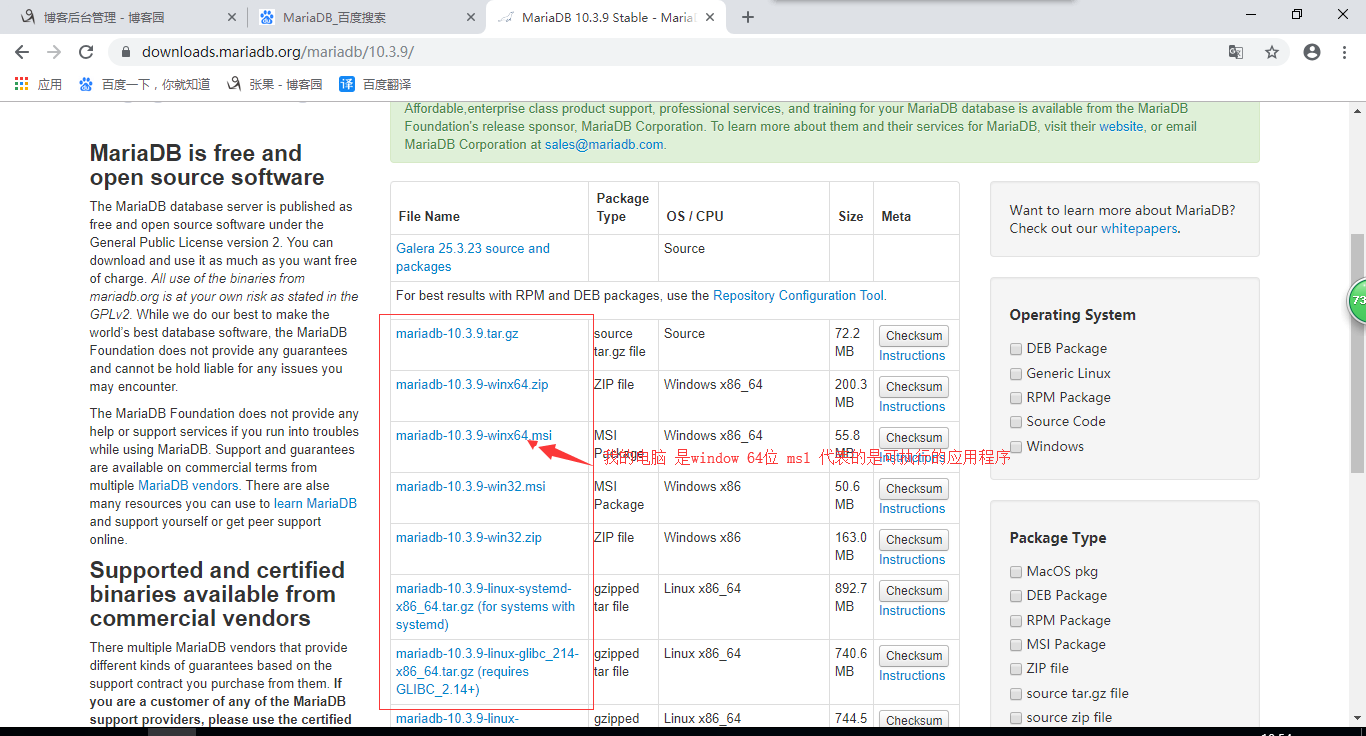Open the Repository Configuration Tool link
1366x736 pixels.
point(798,295)
